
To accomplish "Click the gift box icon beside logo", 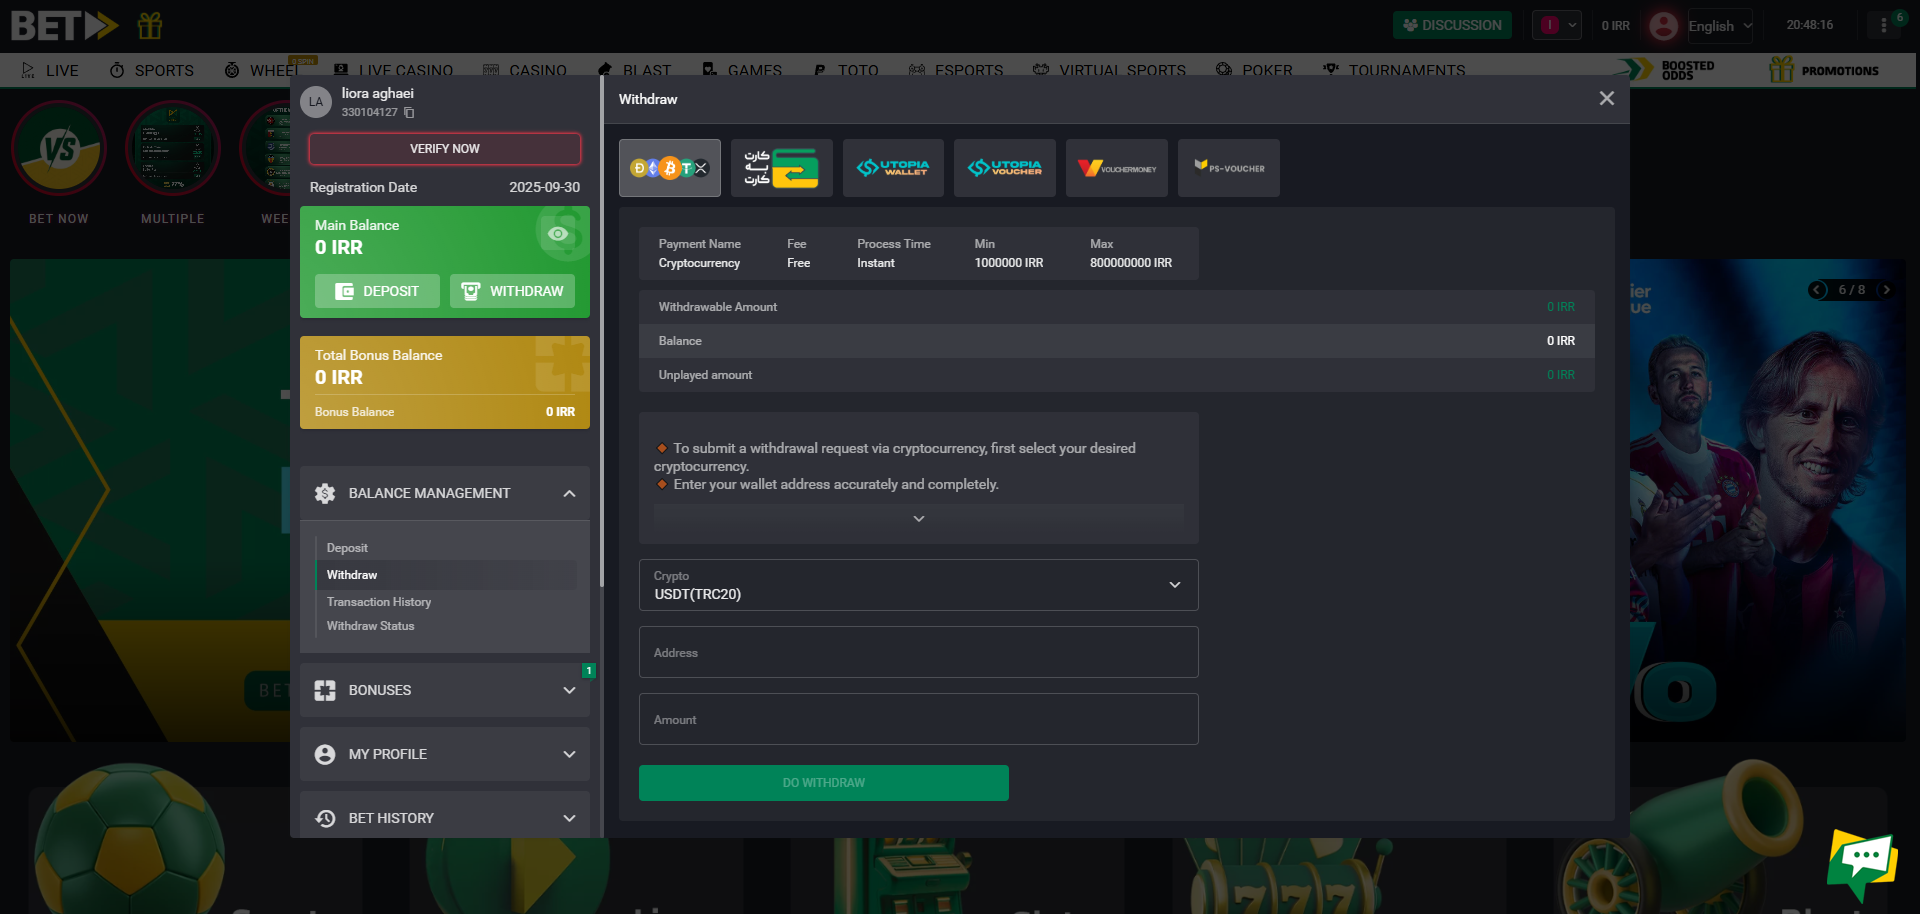I will pos(150,25).
